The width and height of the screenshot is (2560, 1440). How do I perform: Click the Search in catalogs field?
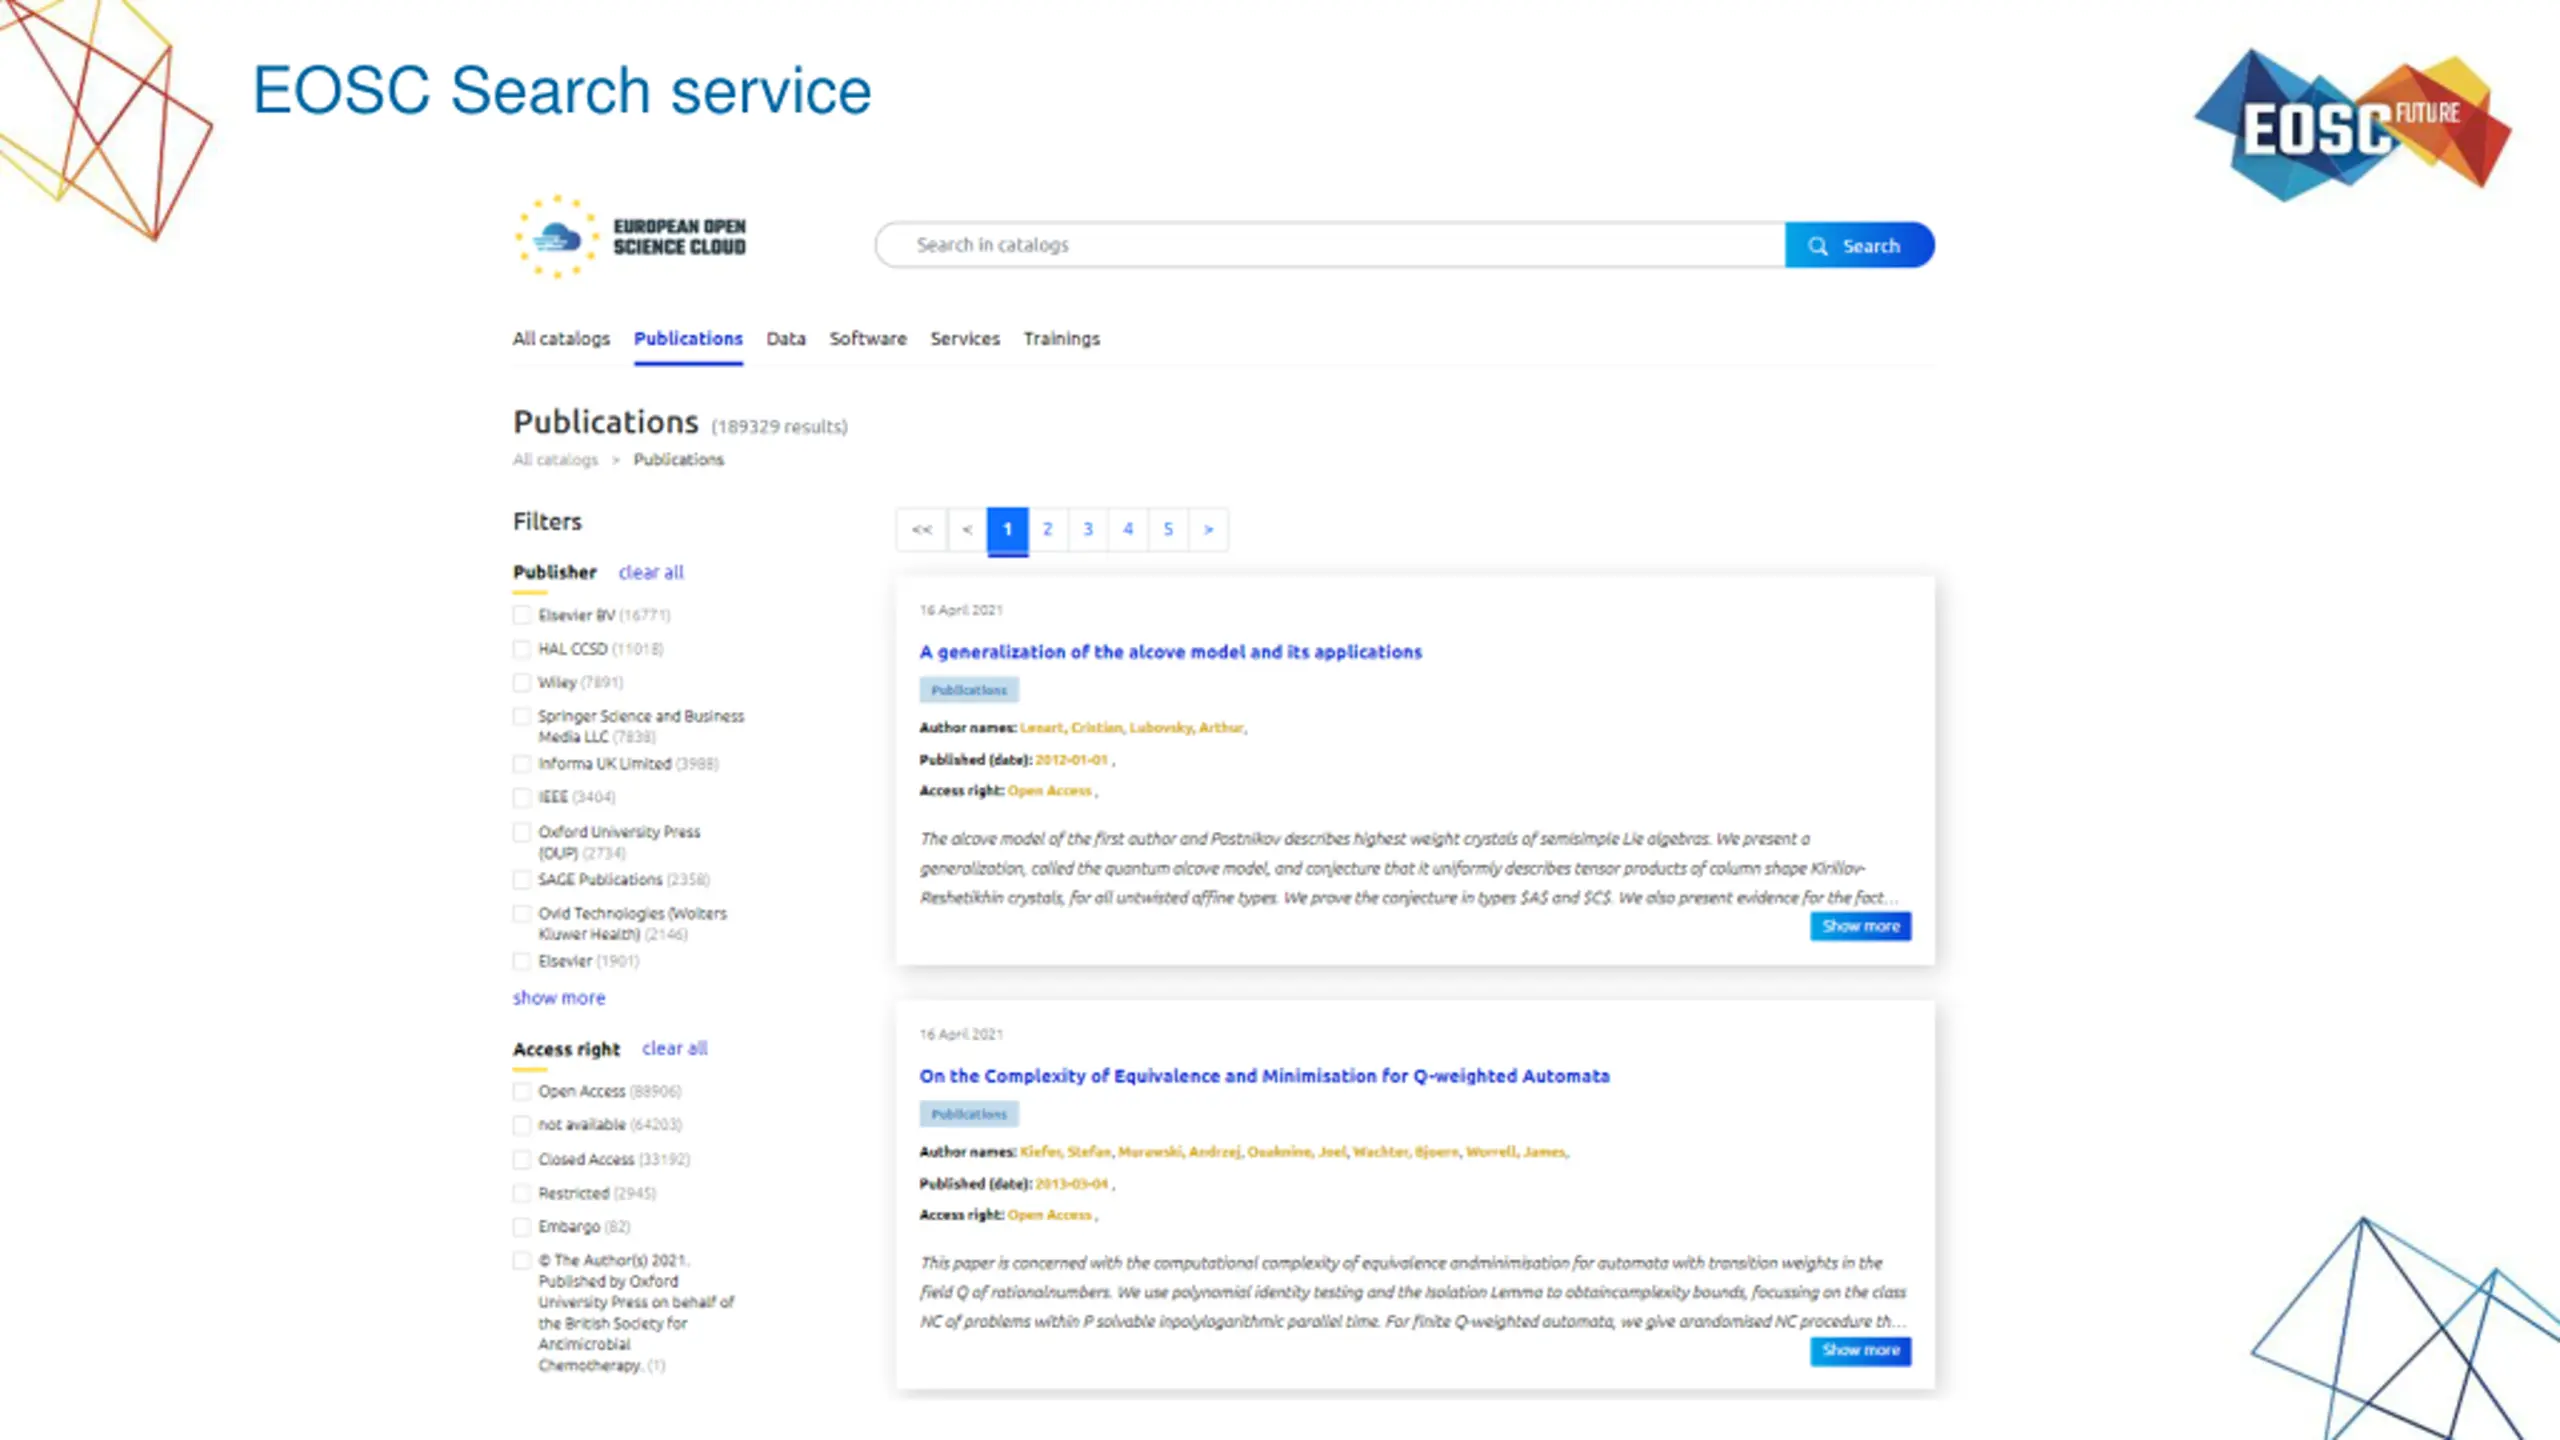tap(1330, 245)
